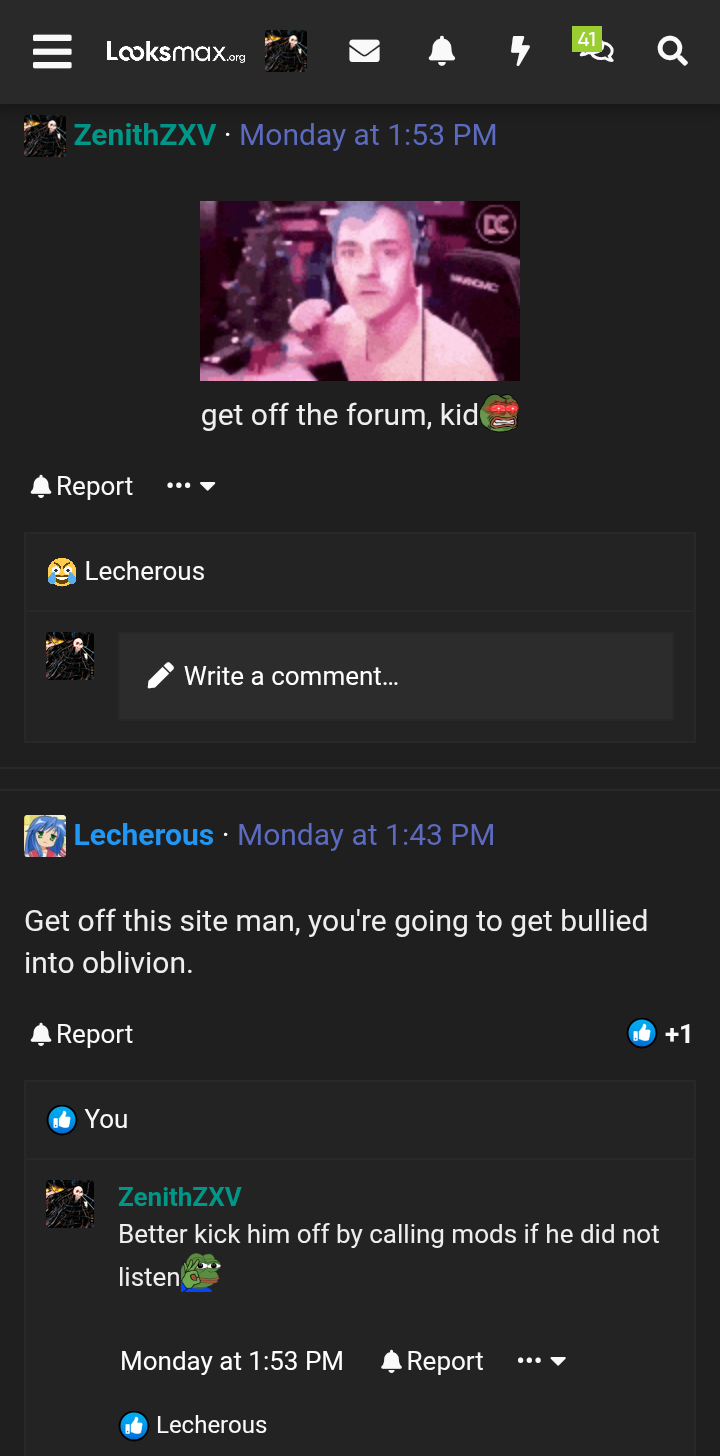Screen dimensions: 720x1456
Task: Report Lecherous's post
Action: click(81, 1034)
